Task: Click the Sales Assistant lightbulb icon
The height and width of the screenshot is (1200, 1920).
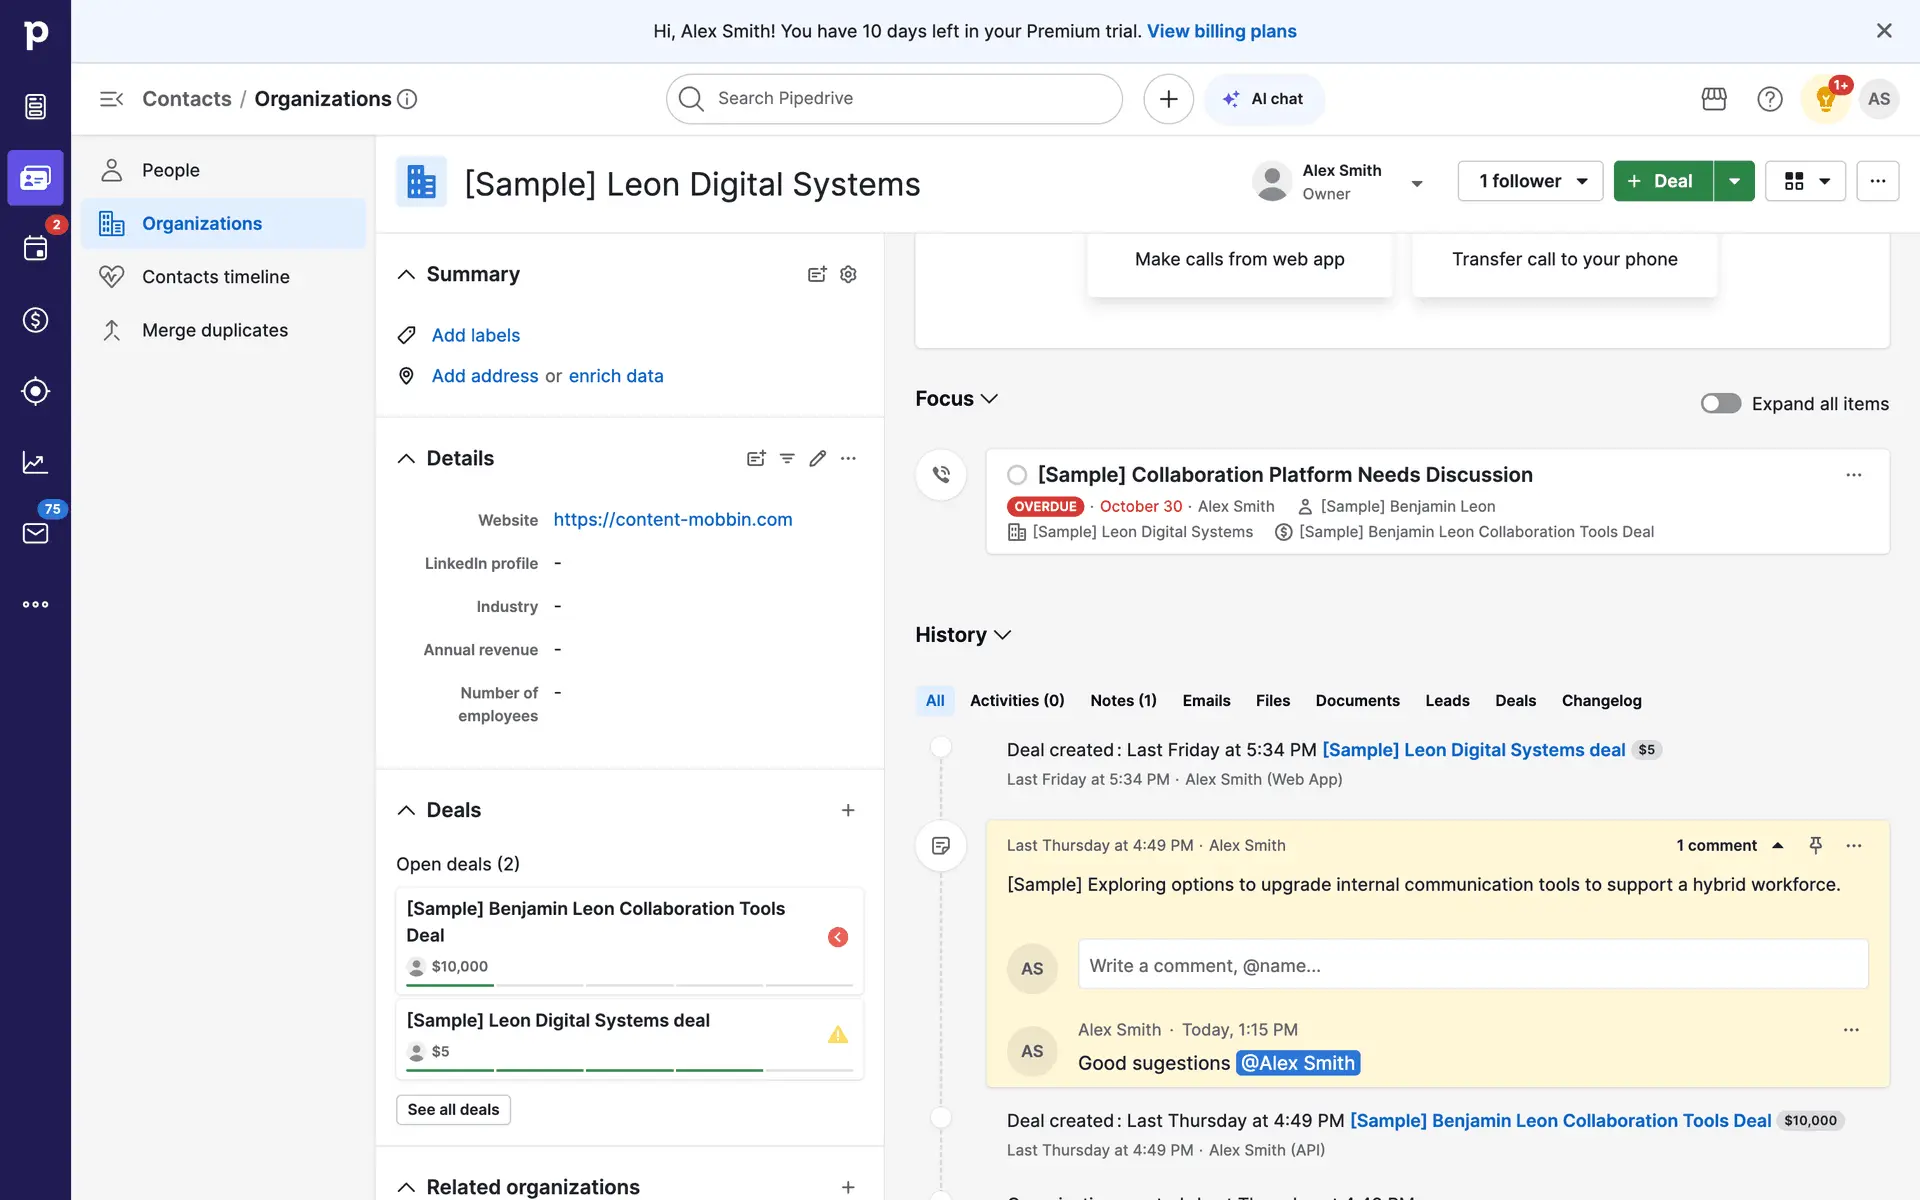Action: [1825, 99]
